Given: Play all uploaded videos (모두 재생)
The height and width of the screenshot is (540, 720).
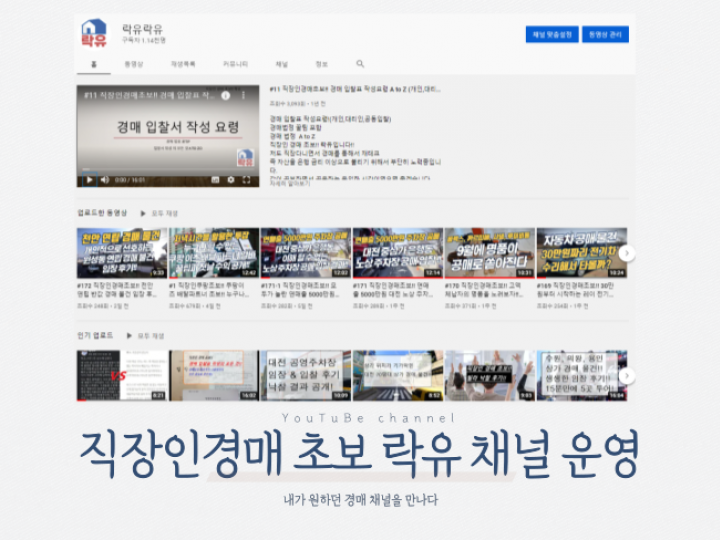Looking at the screenshot, I should click(x=160, y=213).
